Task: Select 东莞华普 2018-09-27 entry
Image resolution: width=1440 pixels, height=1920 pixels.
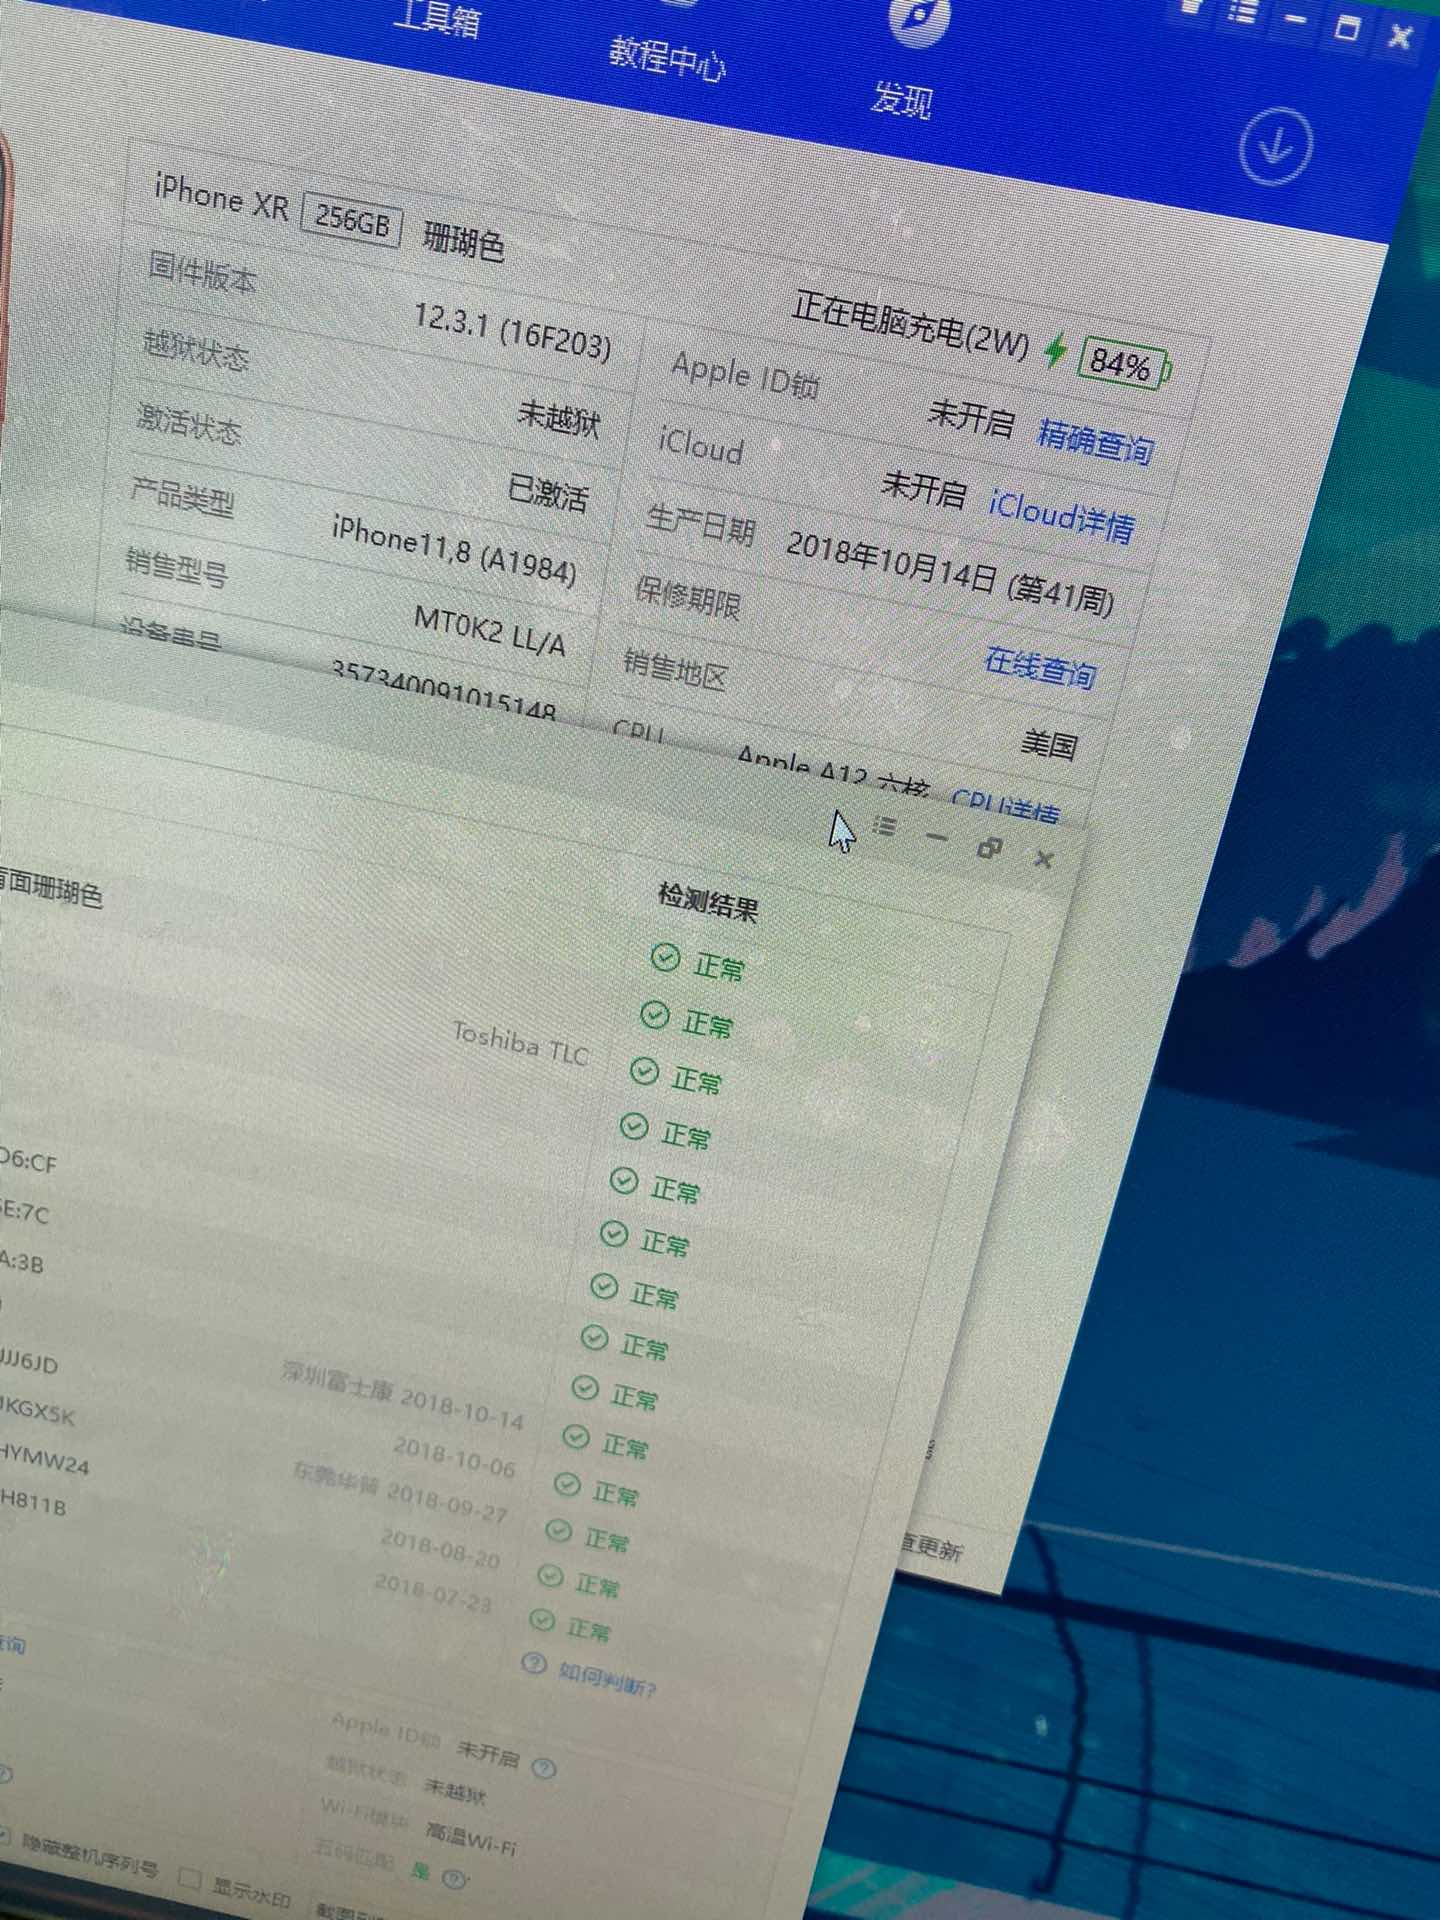Action: 401,1492
